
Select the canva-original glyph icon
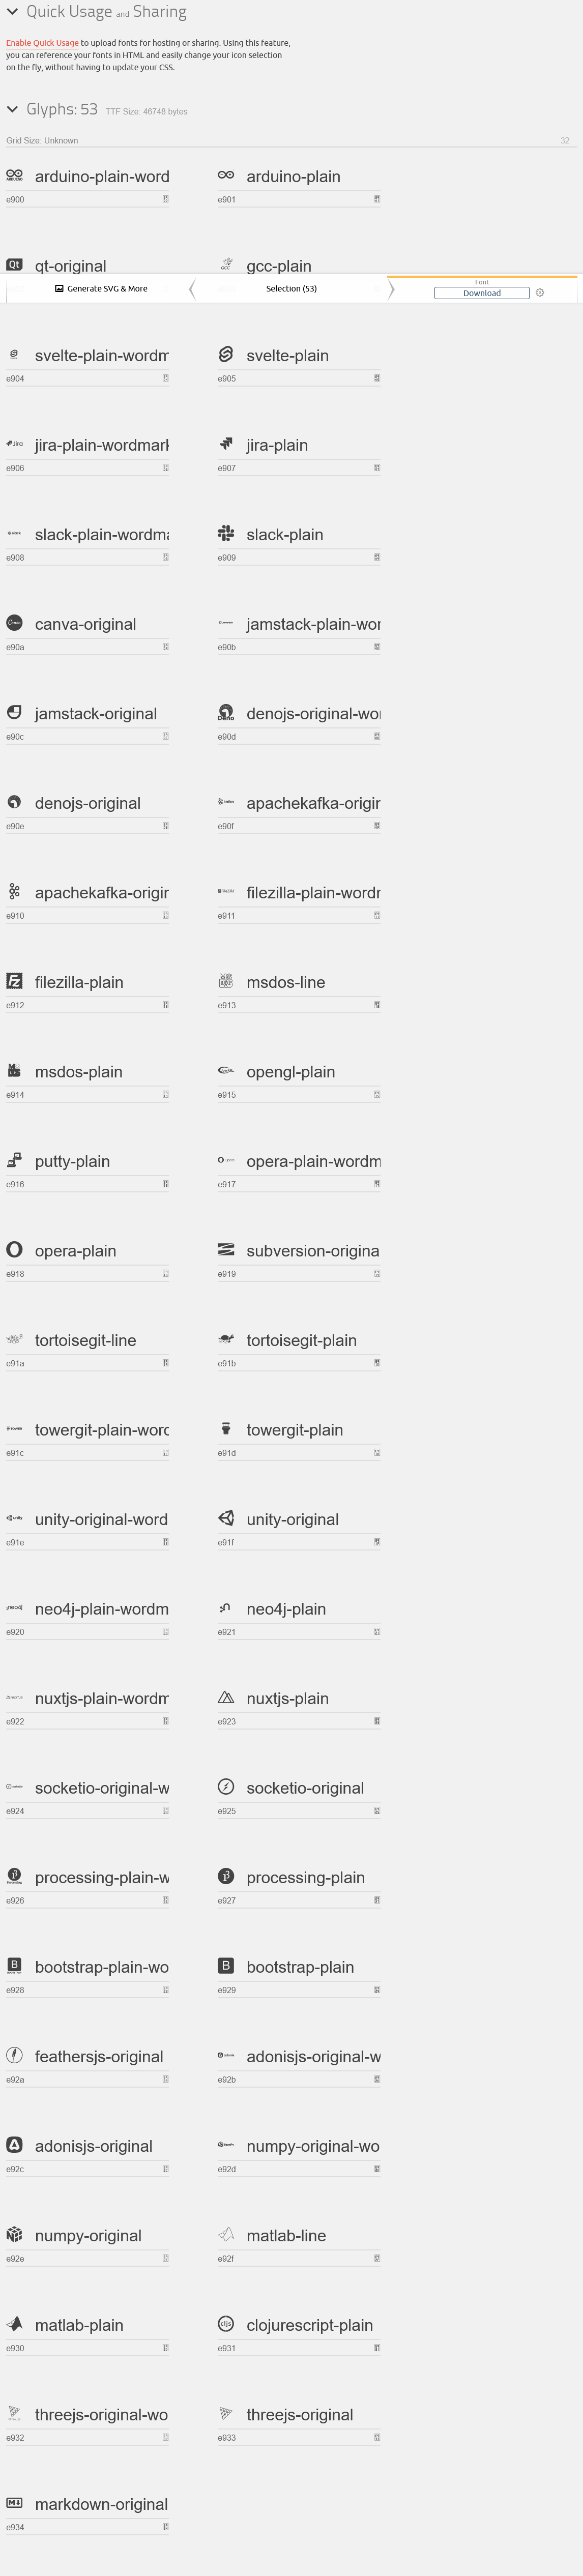[14, 623]
